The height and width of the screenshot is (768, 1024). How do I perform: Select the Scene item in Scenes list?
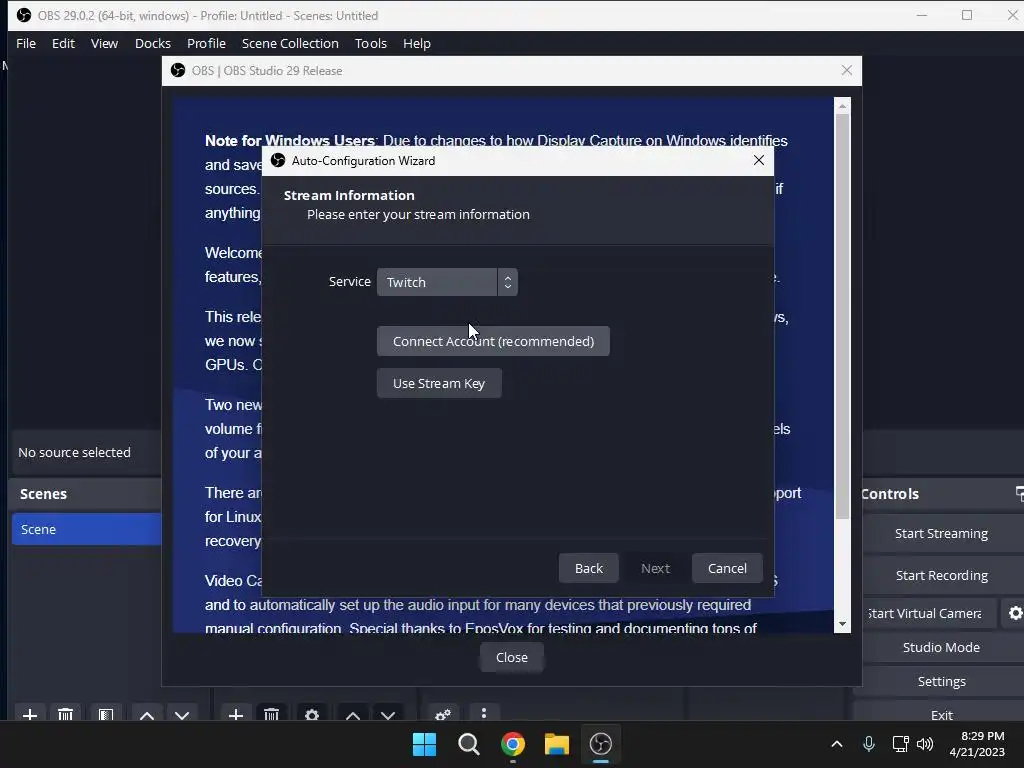[87, 529]
